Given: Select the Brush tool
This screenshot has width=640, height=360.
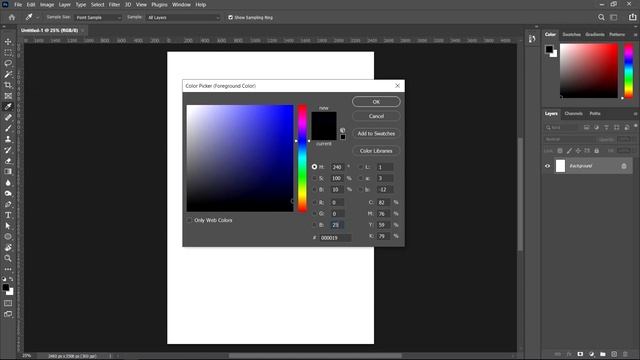Looking at the screenshot, I should coord(8,128).
